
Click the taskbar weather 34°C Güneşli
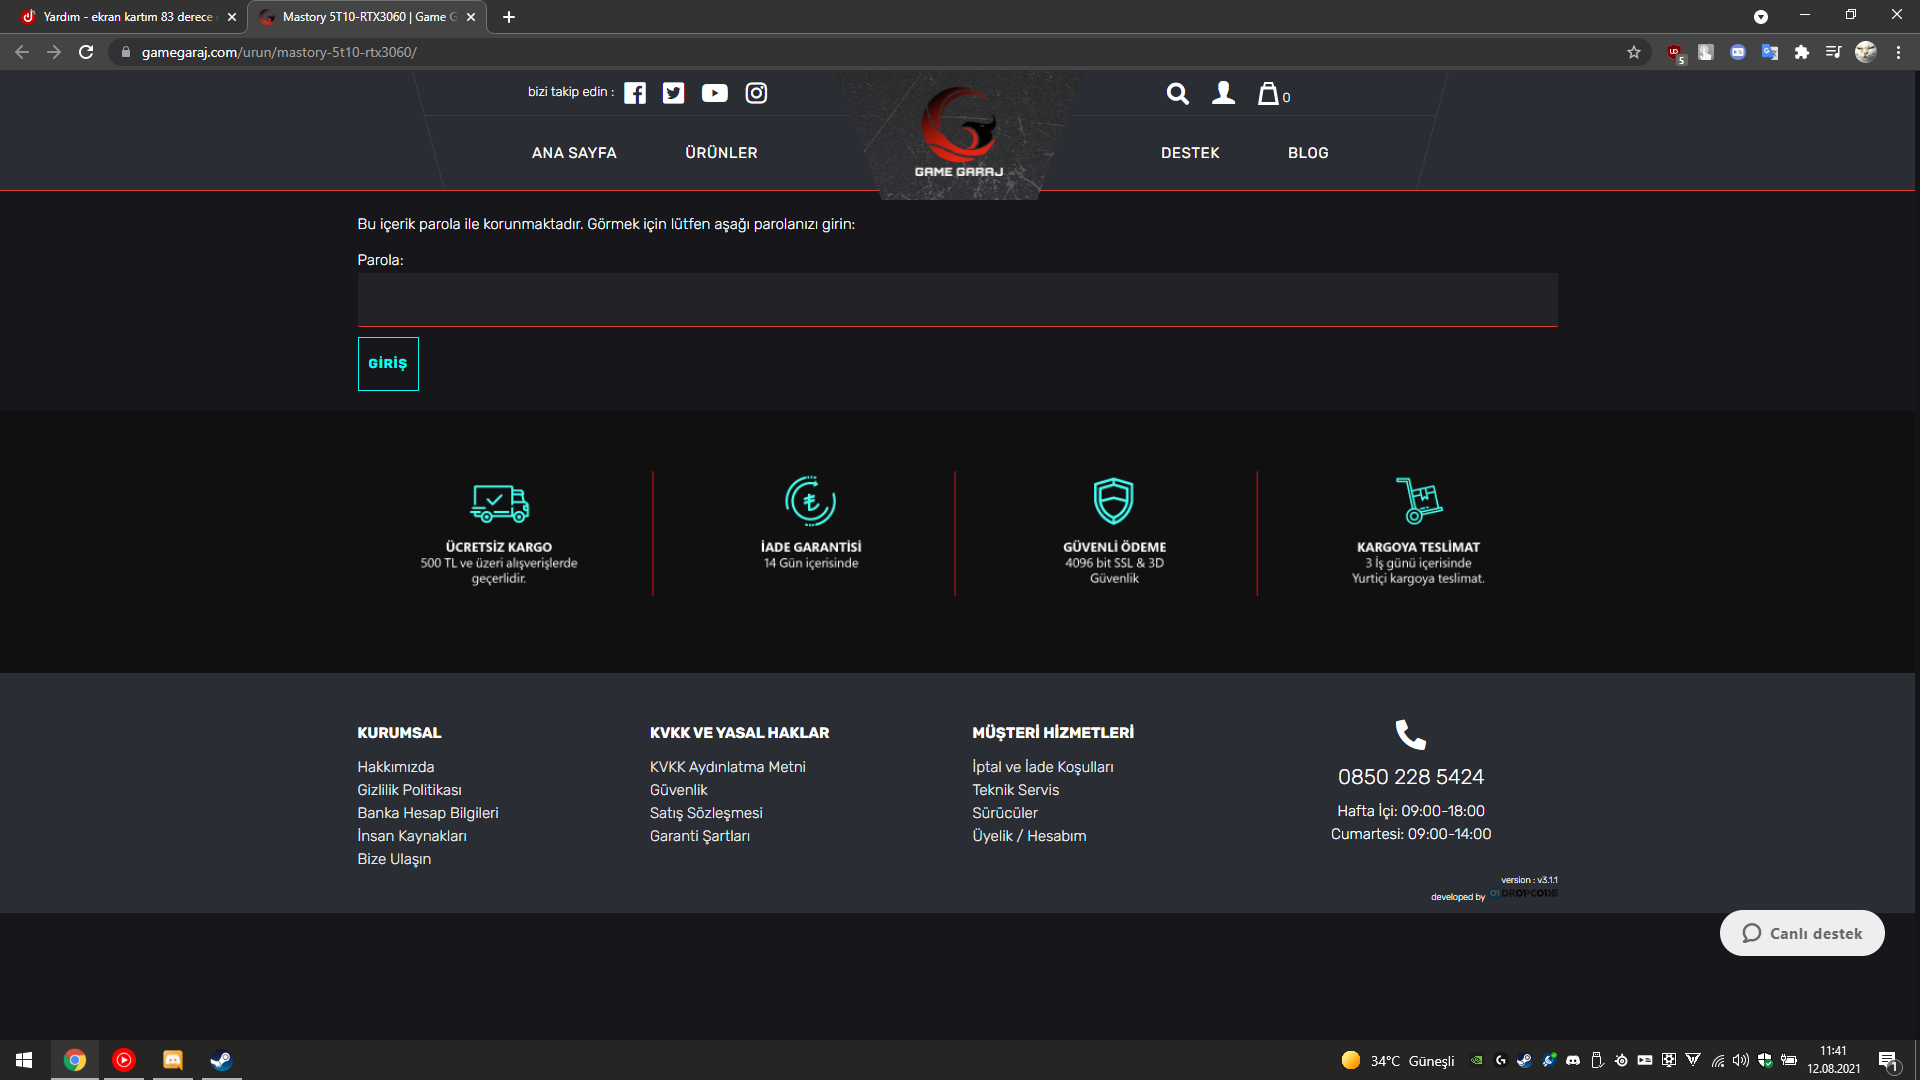(x=1398, y=1060)
